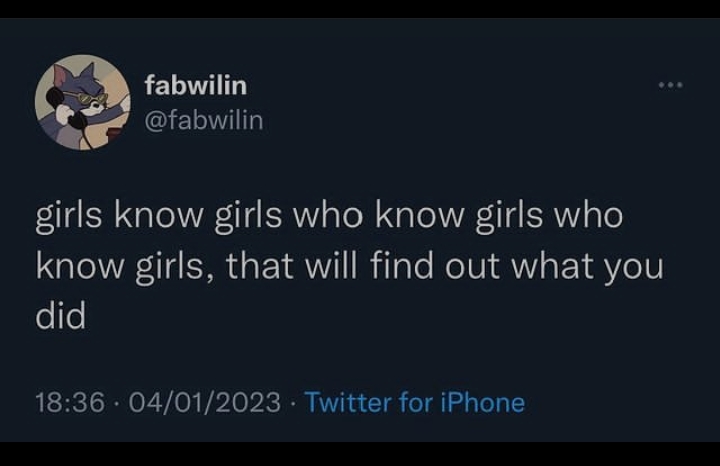
Task: Click the word "Twitter" in the source label
Action: click(x=348, y=402)
